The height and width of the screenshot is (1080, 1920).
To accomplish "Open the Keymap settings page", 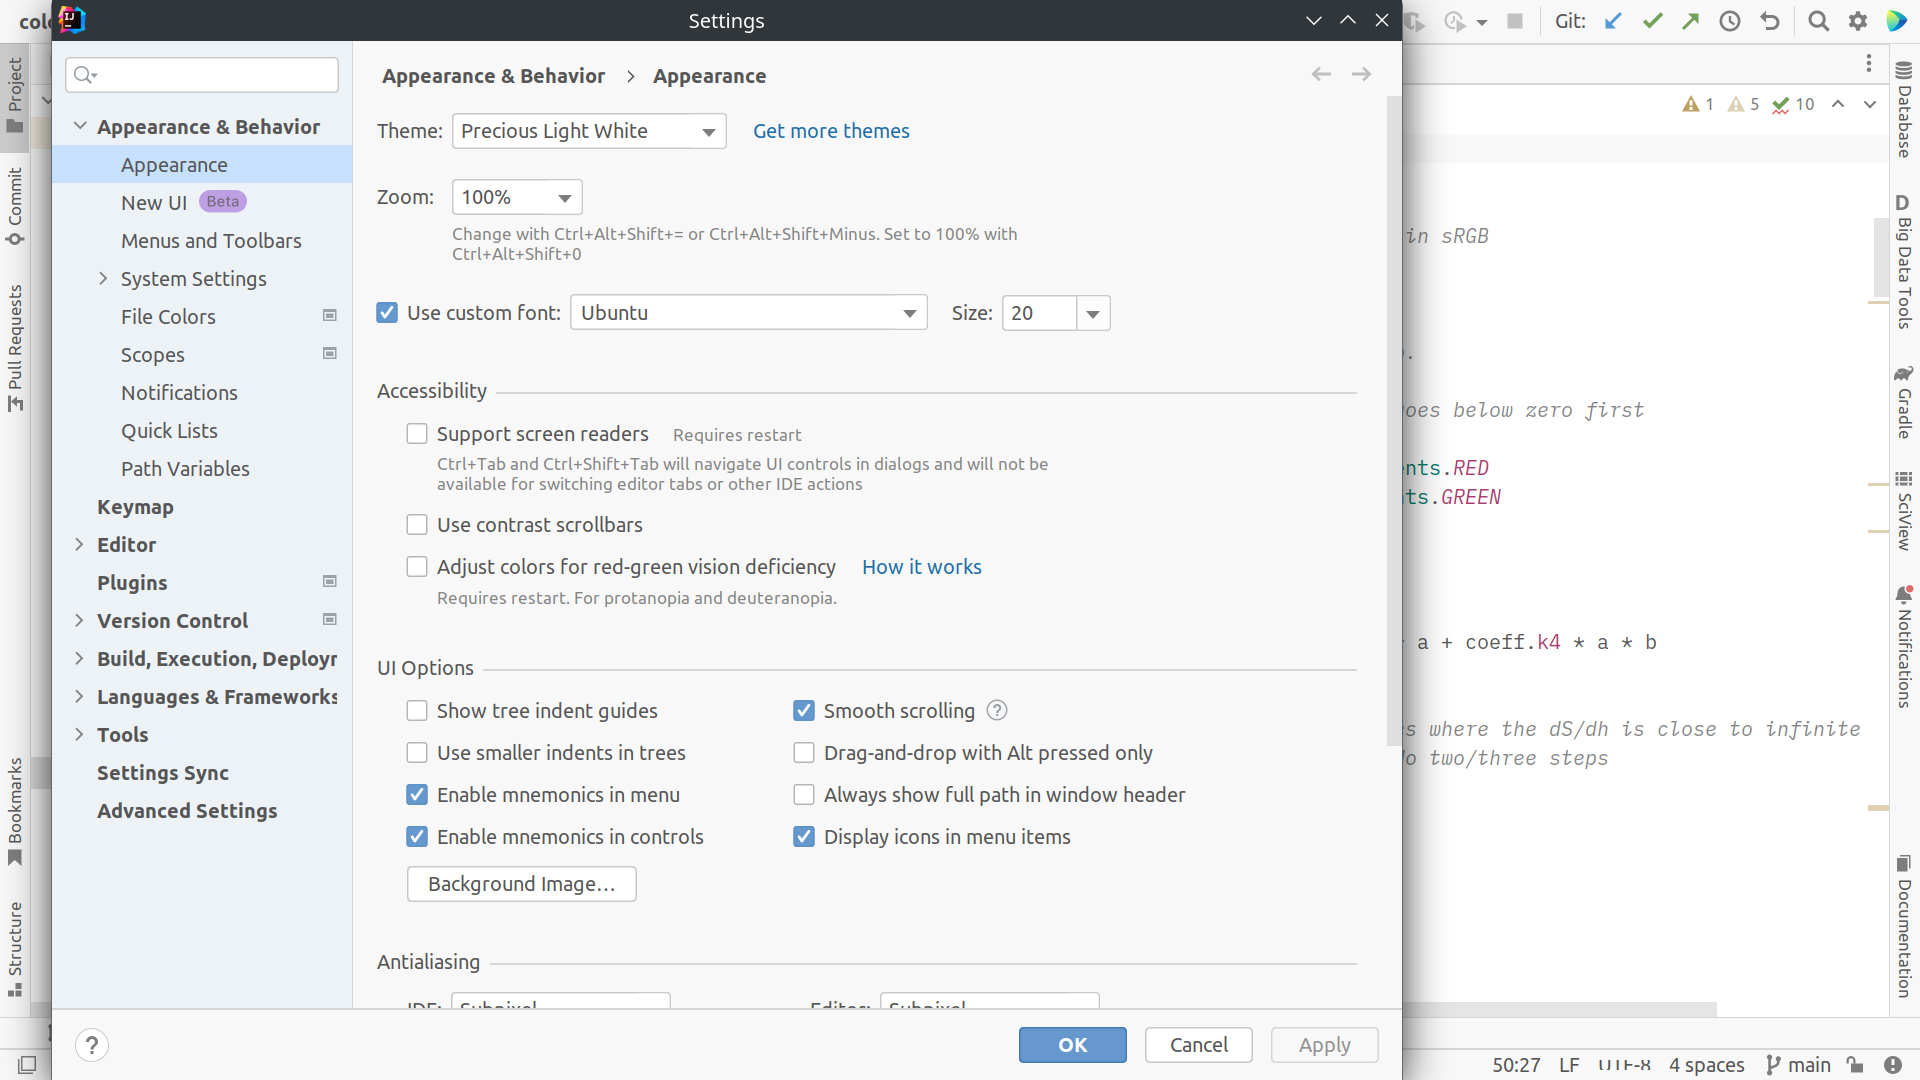I will pos(135,507).
